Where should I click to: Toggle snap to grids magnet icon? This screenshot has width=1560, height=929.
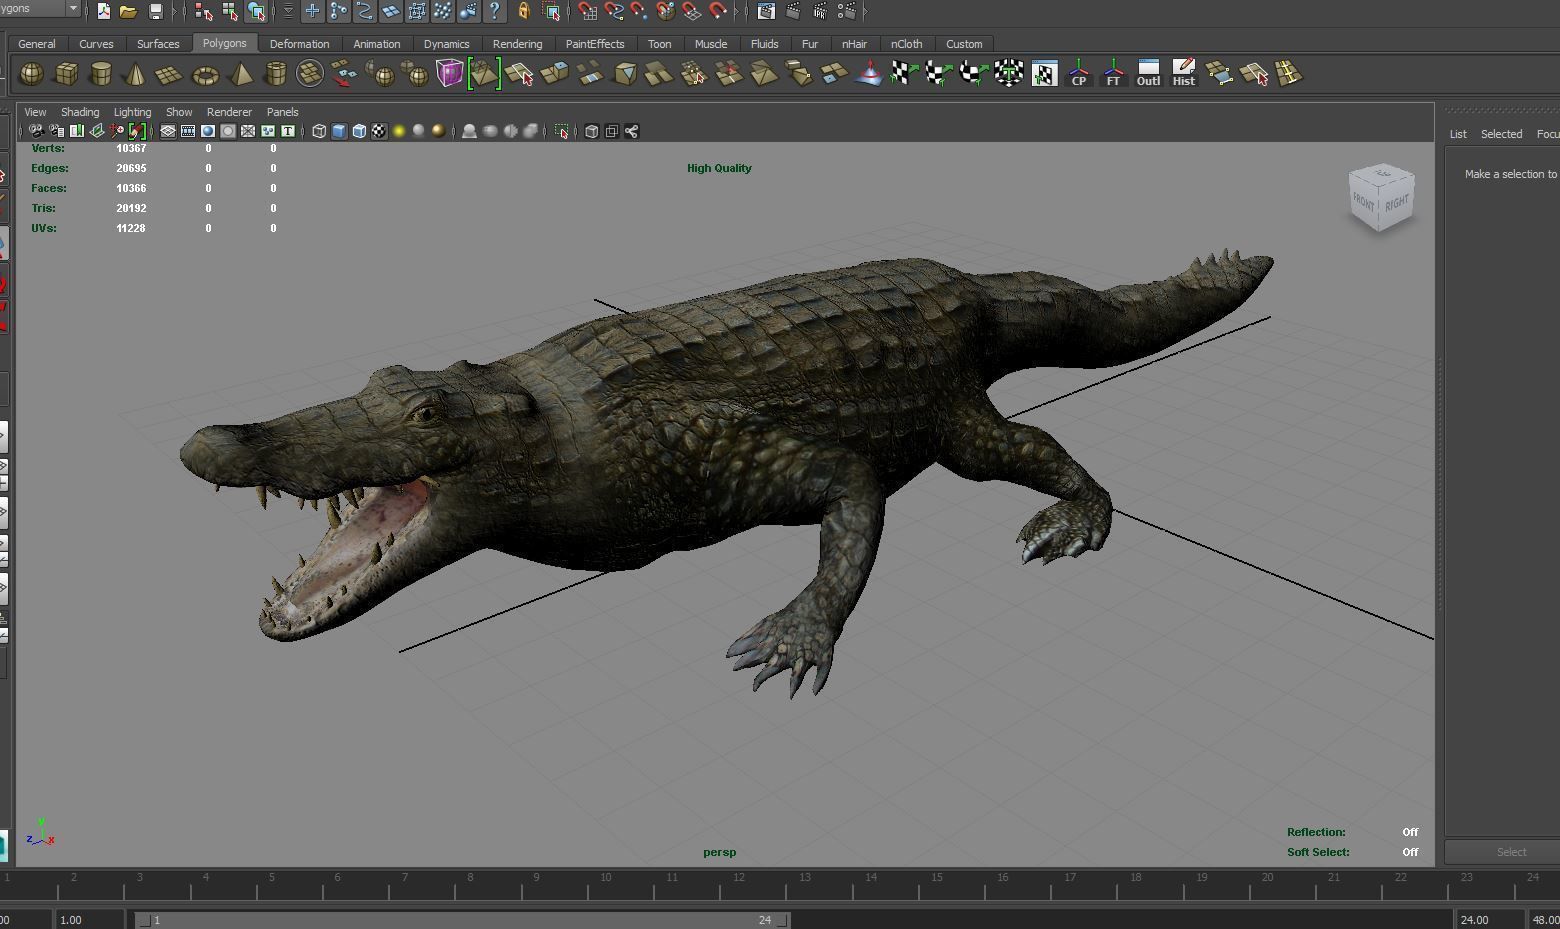coord(587,11)
